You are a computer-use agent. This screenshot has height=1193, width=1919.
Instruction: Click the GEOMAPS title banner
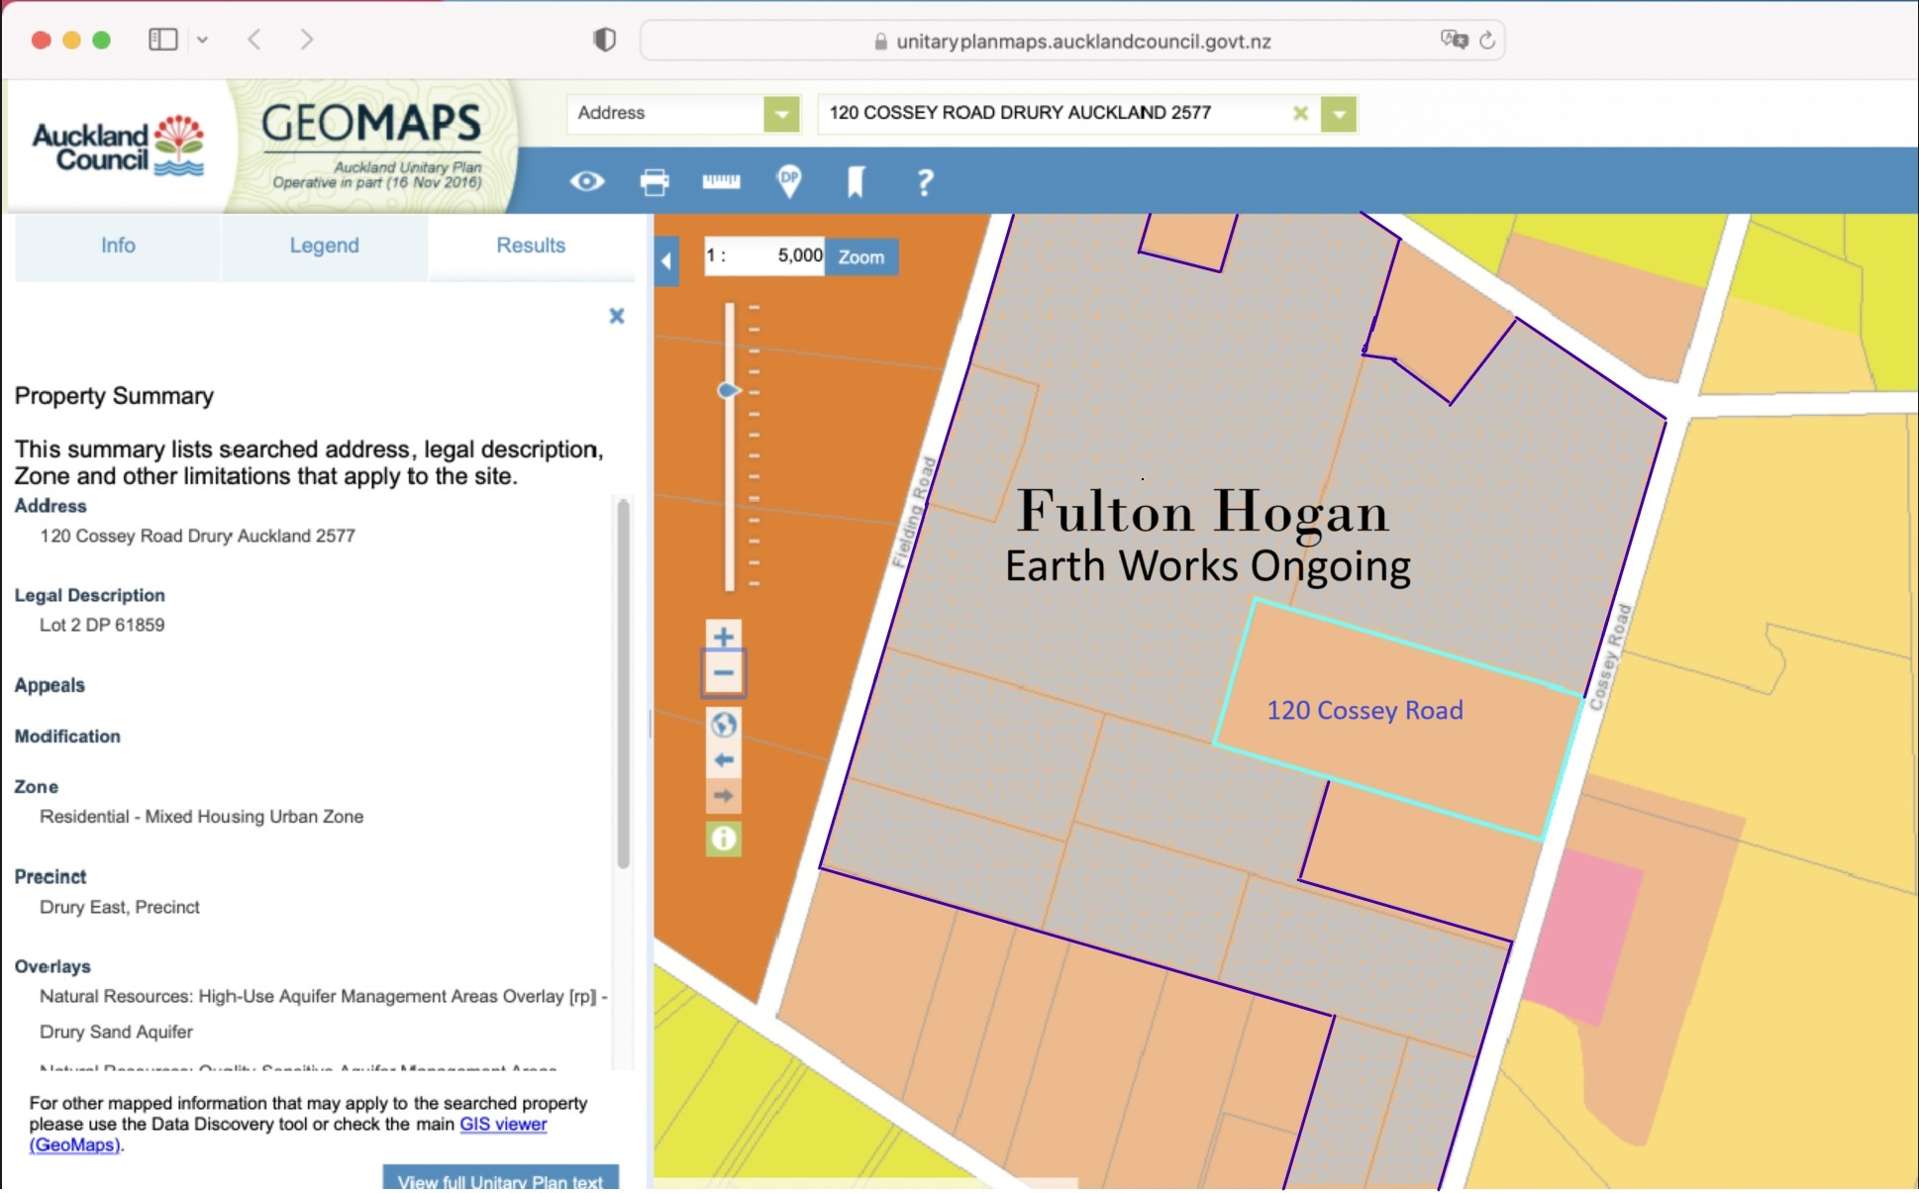[372, 124]
